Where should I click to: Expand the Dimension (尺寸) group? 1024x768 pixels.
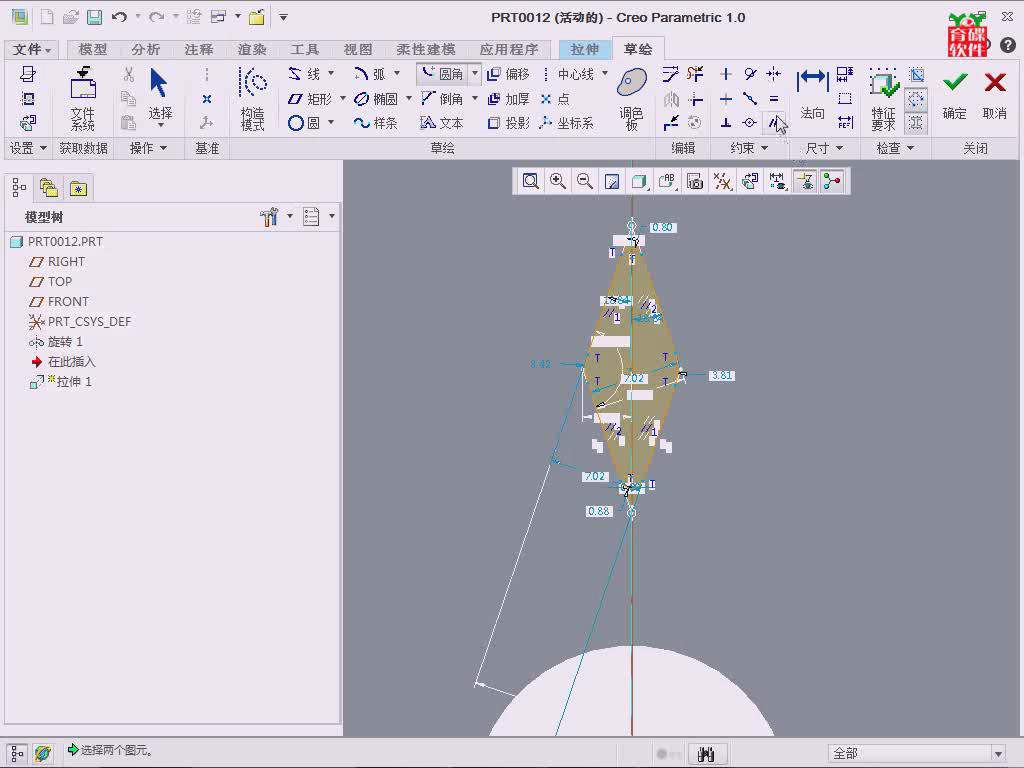coord(824,148)
